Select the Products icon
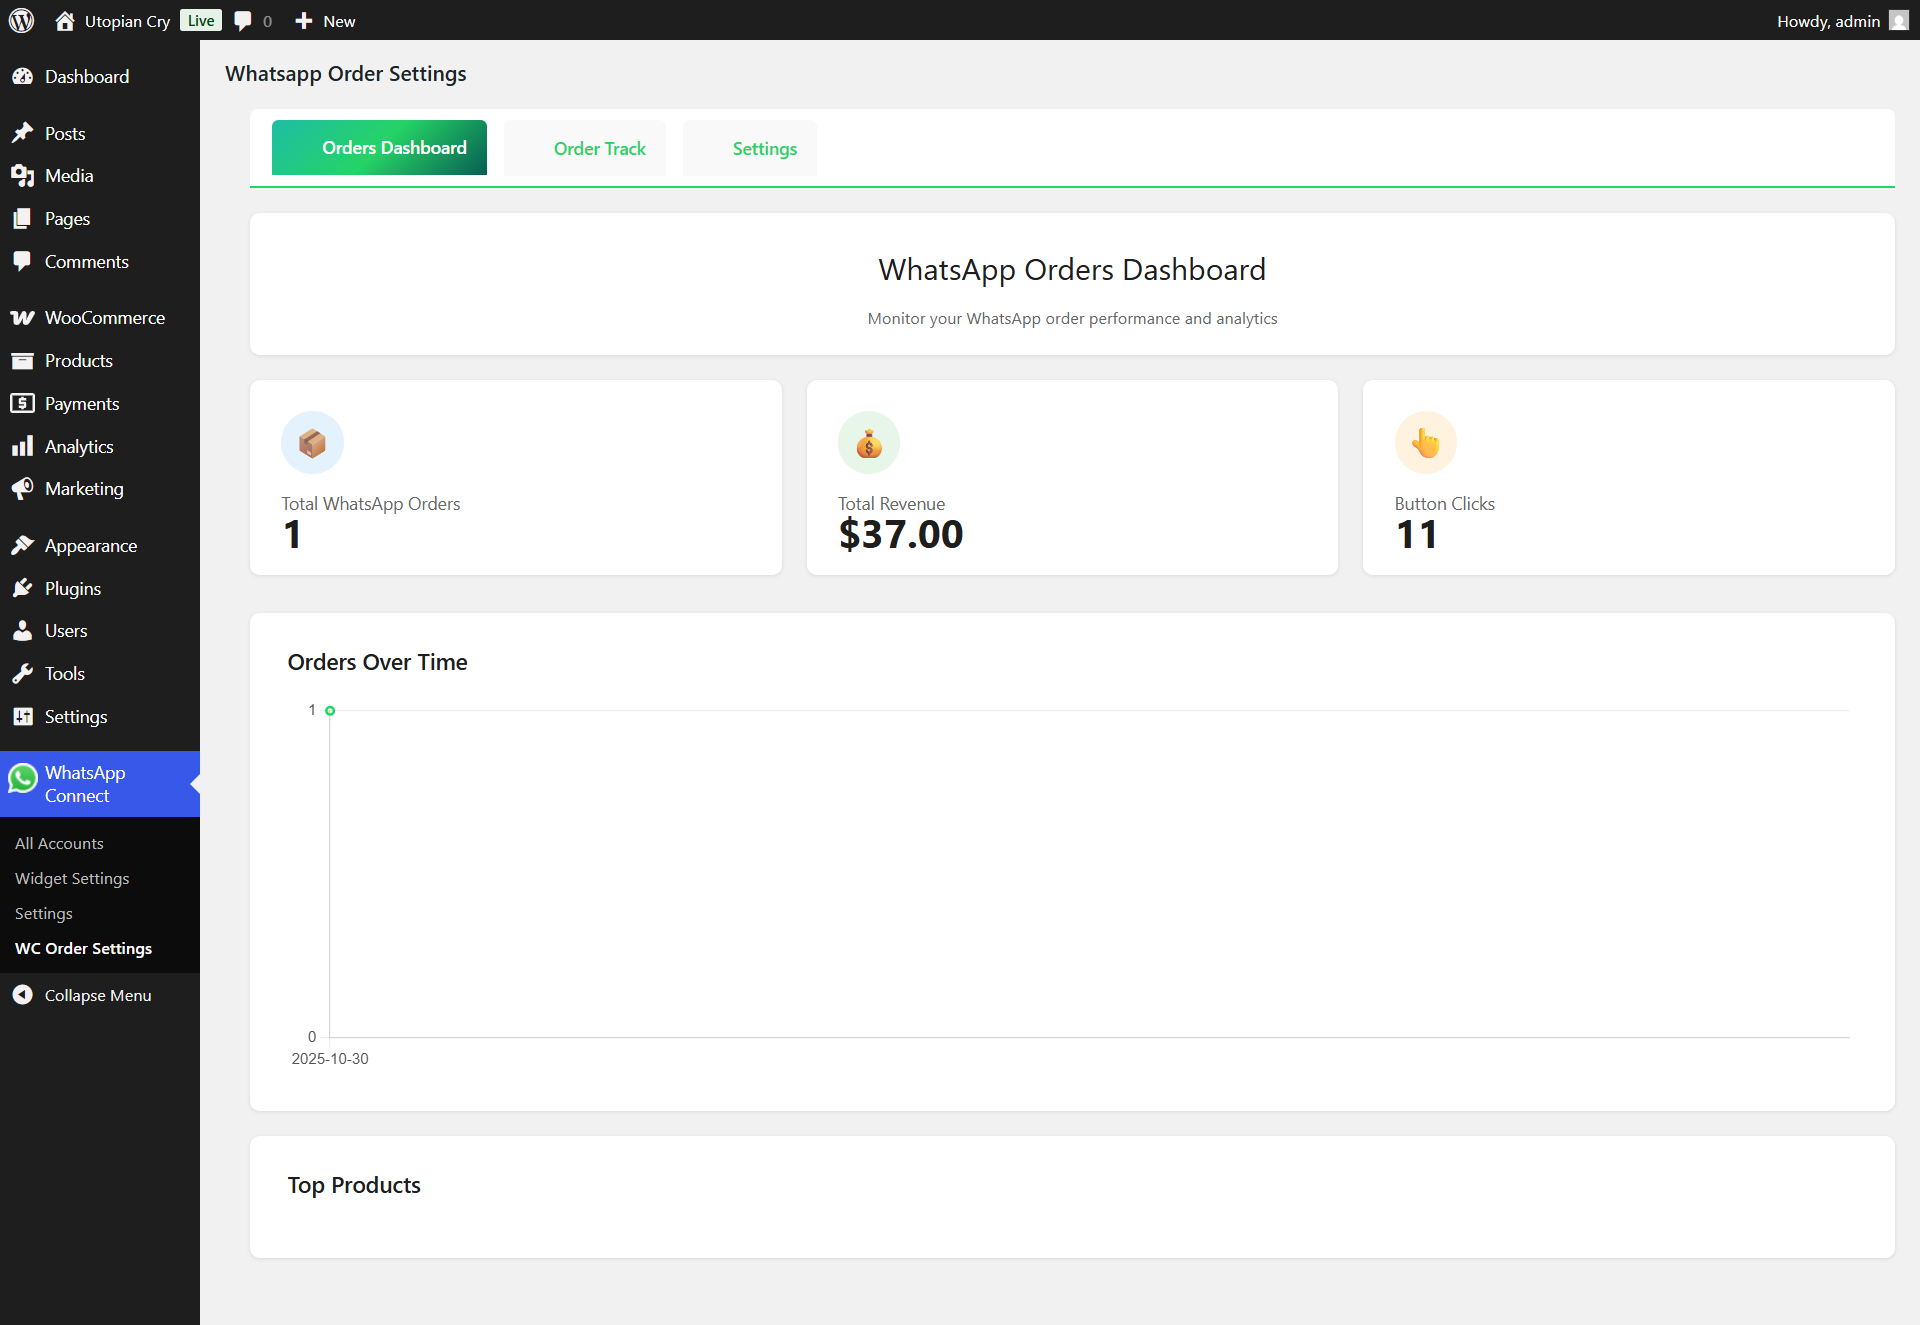The height and width of the screenshot is (1325, 1920). click(x=24, y=360)
